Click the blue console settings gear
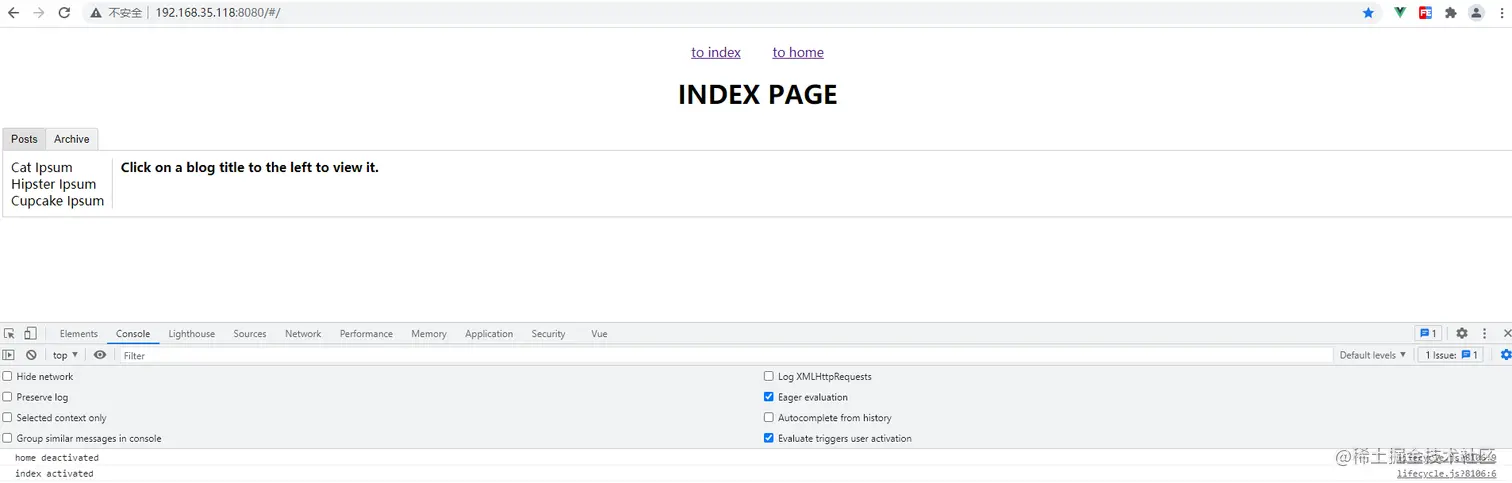1512x483 pixels. pos(1506,355)
